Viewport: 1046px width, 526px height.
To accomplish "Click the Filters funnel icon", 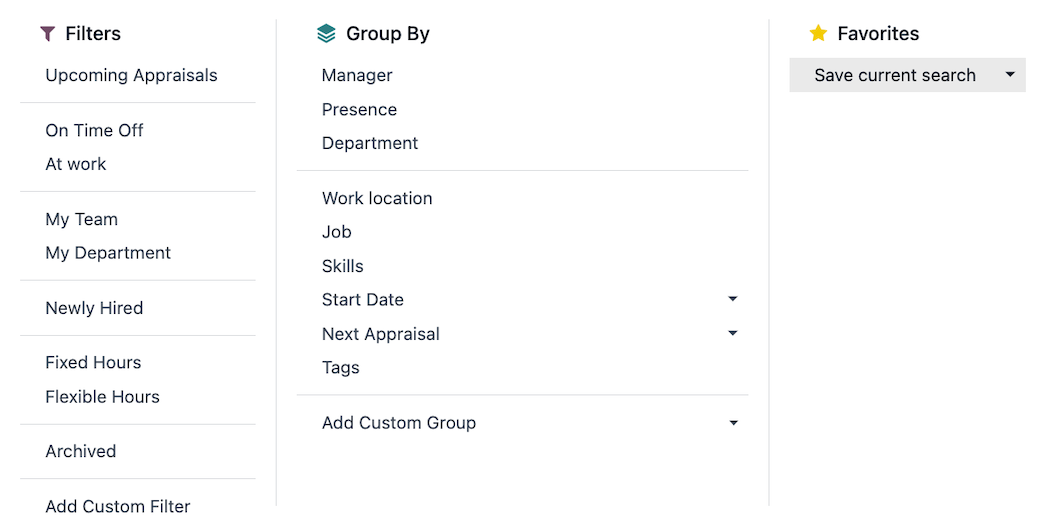I will [x=47, y=34].
